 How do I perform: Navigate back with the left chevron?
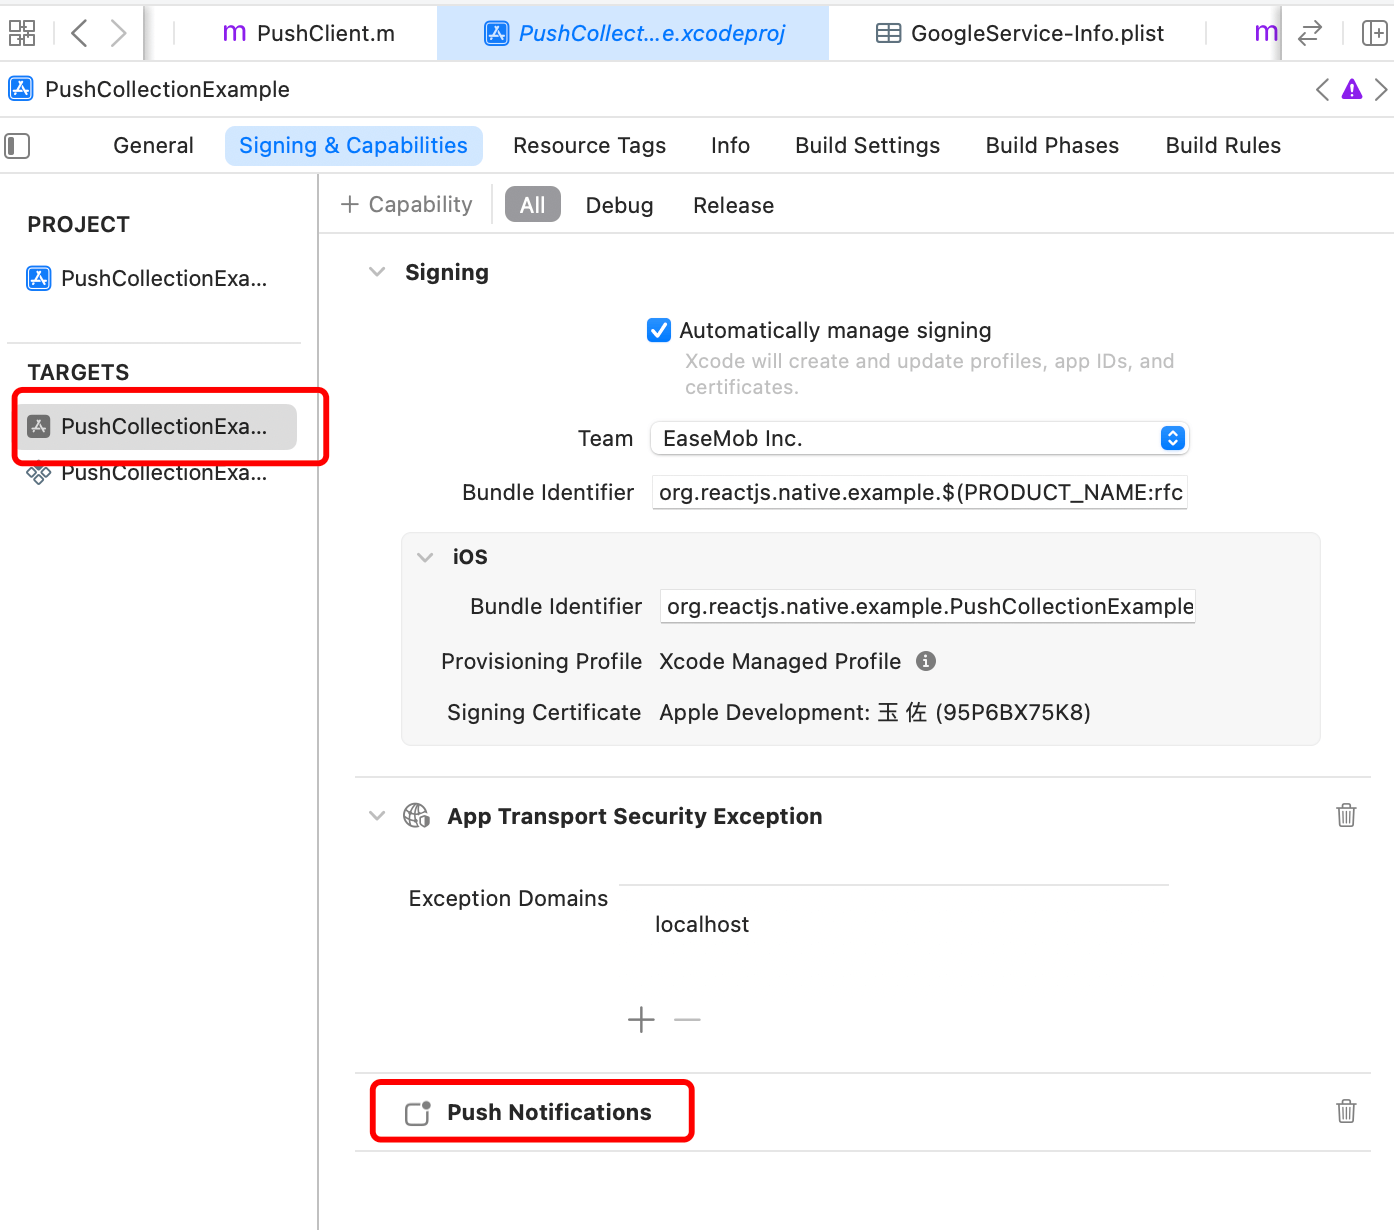[x=80, y=33]
